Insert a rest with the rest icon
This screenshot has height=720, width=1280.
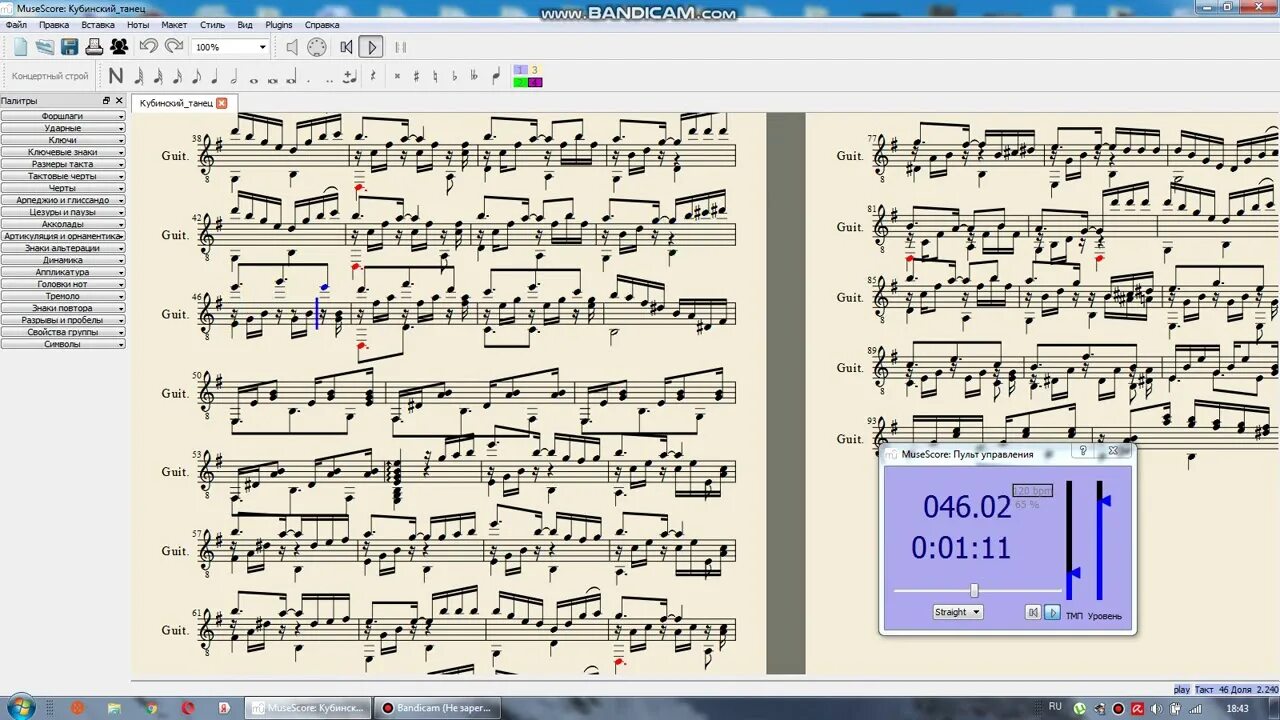[x=371, y=76]
